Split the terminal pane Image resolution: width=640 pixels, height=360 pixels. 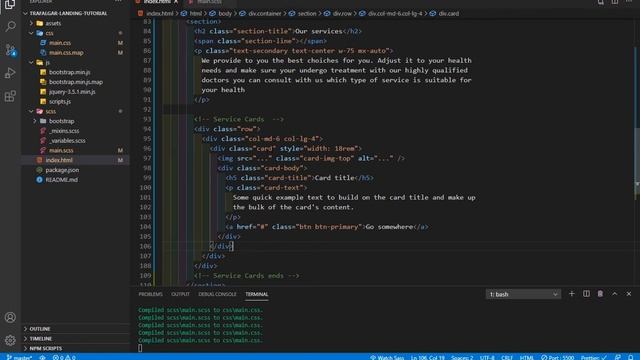click(586, 294)
